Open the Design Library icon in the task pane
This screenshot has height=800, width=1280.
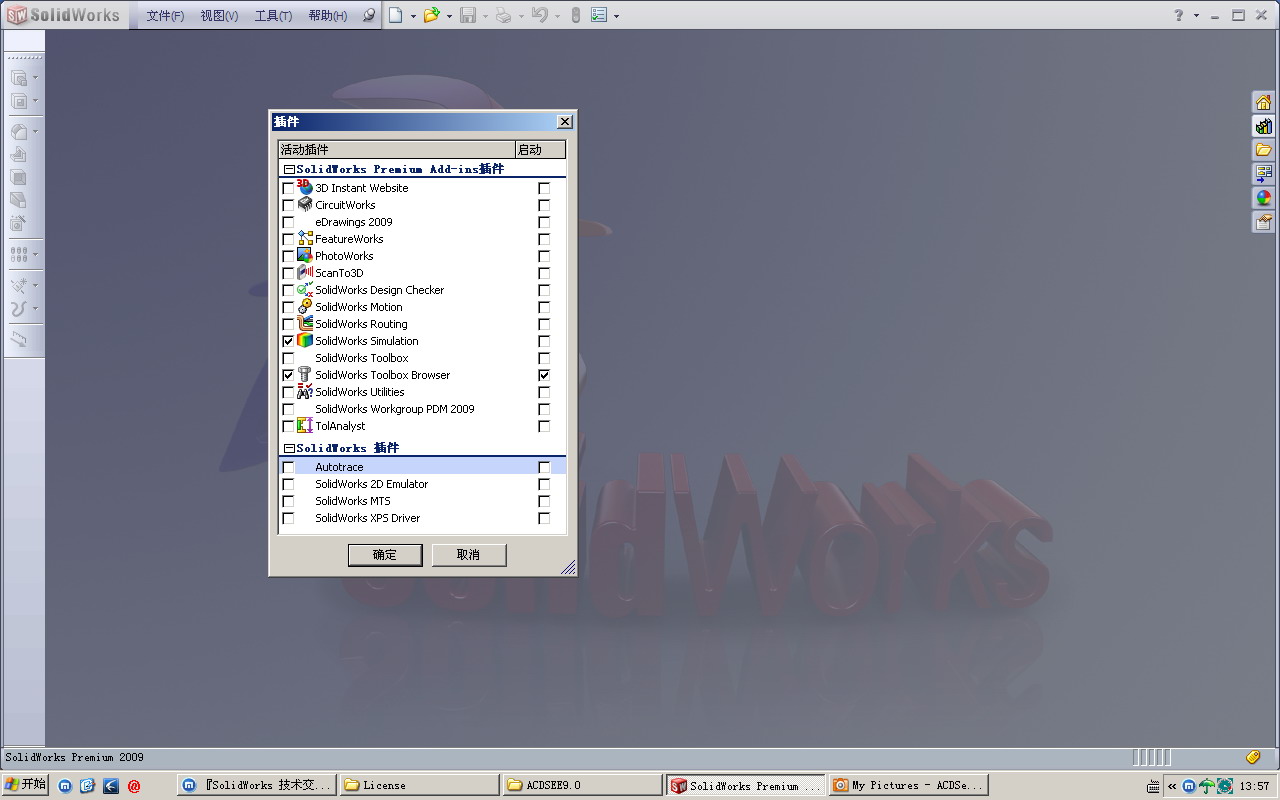click(1264, 126)
